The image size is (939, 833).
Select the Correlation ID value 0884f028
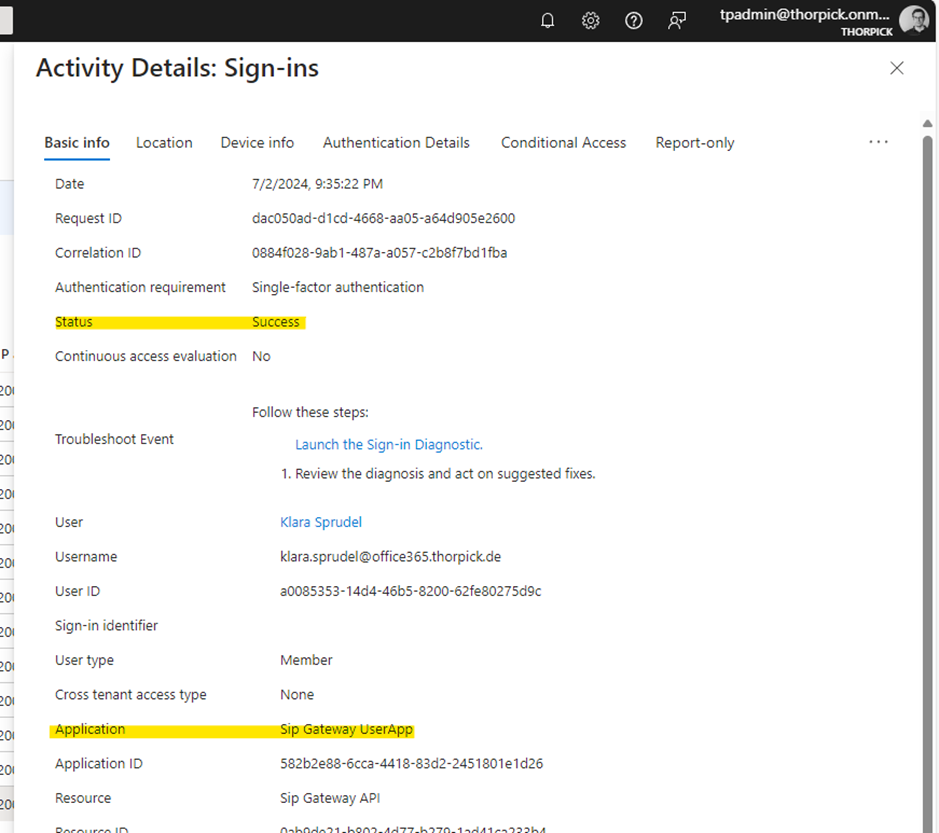tap(380, 253)
